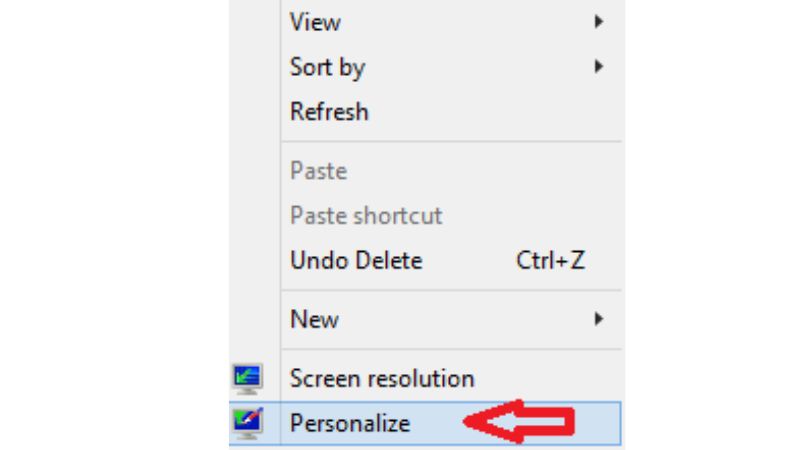Select the highlighted Personalize entry
Image resolution: width=800 pixels, height=450 pixels.
tap(425, 423)
